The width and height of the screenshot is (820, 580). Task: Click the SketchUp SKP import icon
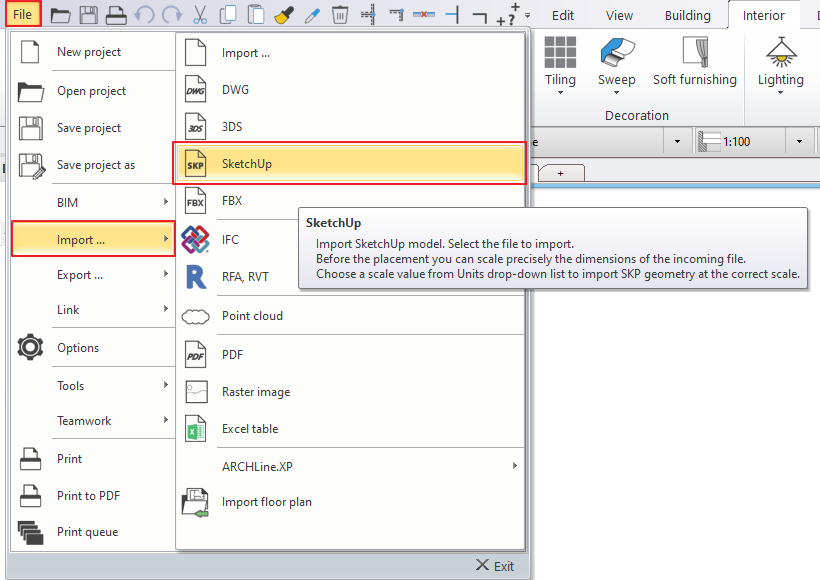click(196, 164)
